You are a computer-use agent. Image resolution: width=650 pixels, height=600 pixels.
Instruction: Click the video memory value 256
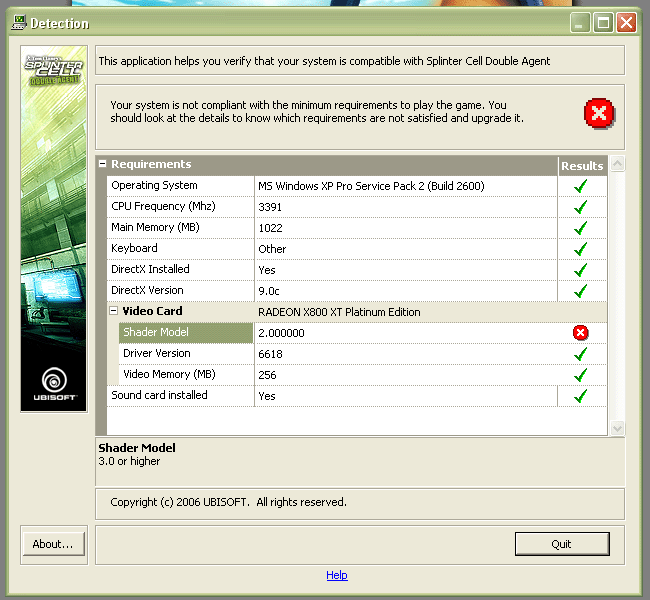pos(267,375)
